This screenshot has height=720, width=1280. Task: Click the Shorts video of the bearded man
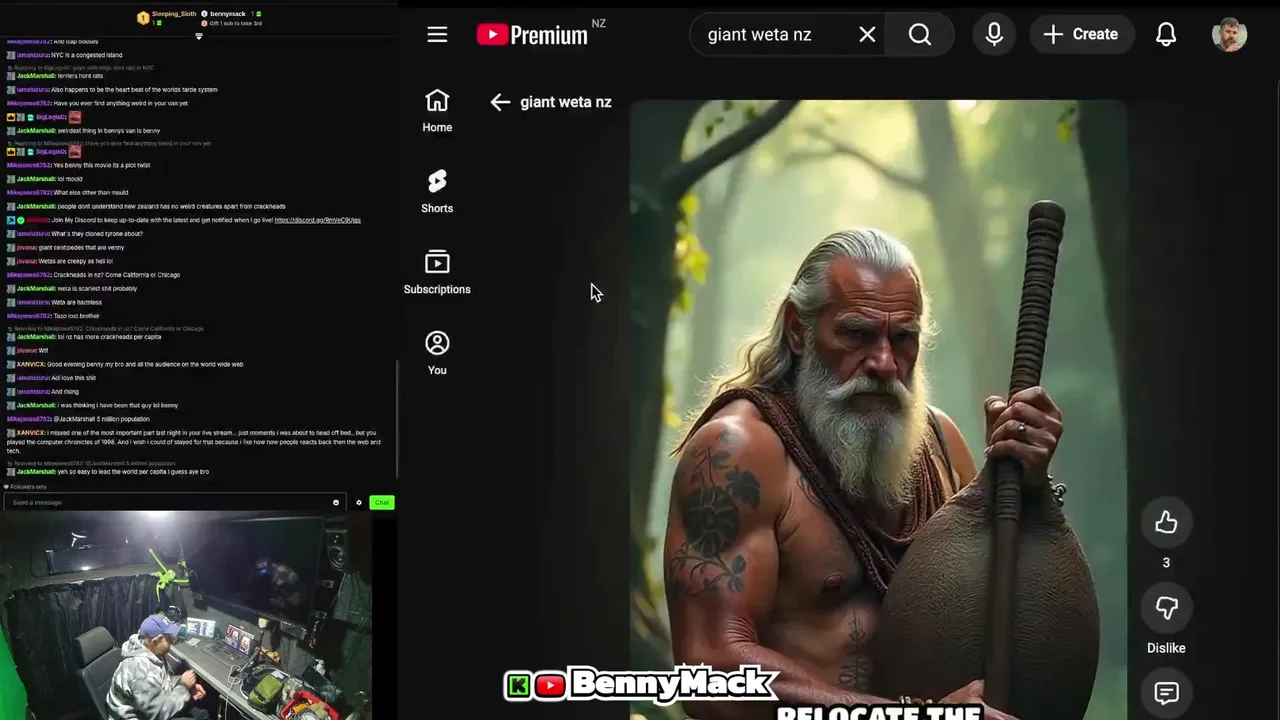point(878,410)
